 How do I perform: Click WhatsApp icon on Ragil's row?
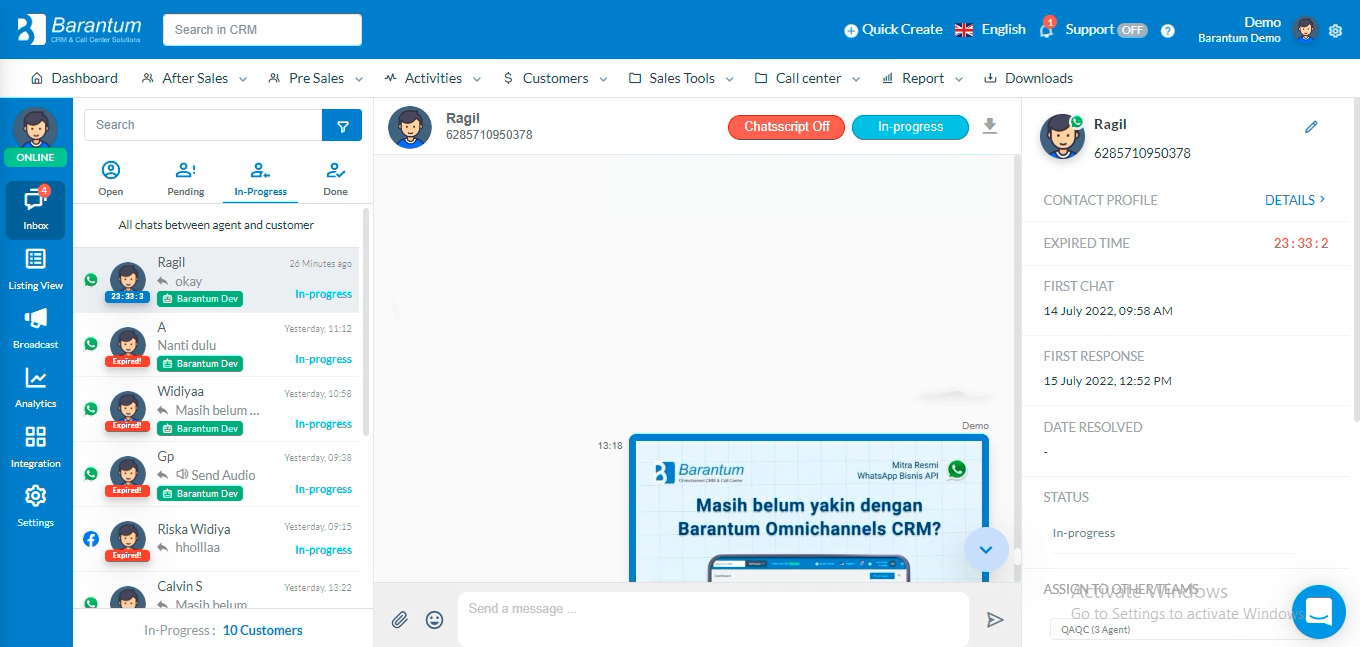(91, 280)
